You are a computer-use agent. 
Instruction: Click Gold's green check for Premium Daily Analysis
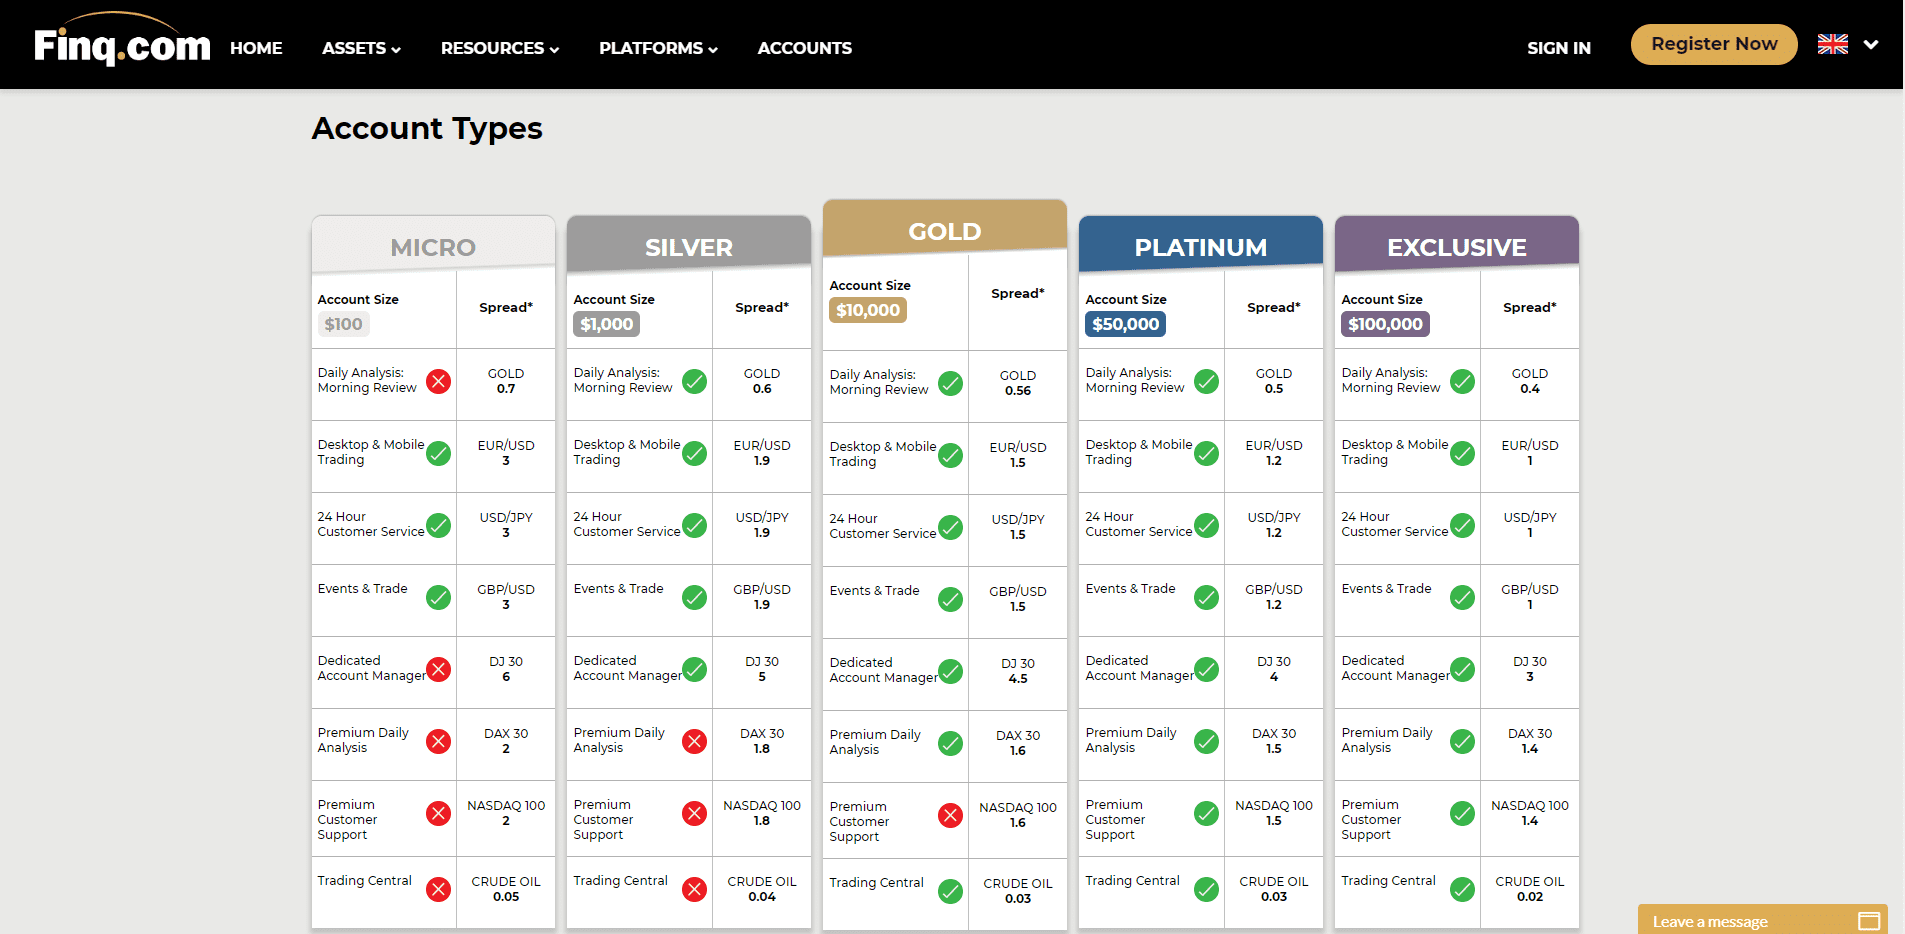tap(950, 743)
